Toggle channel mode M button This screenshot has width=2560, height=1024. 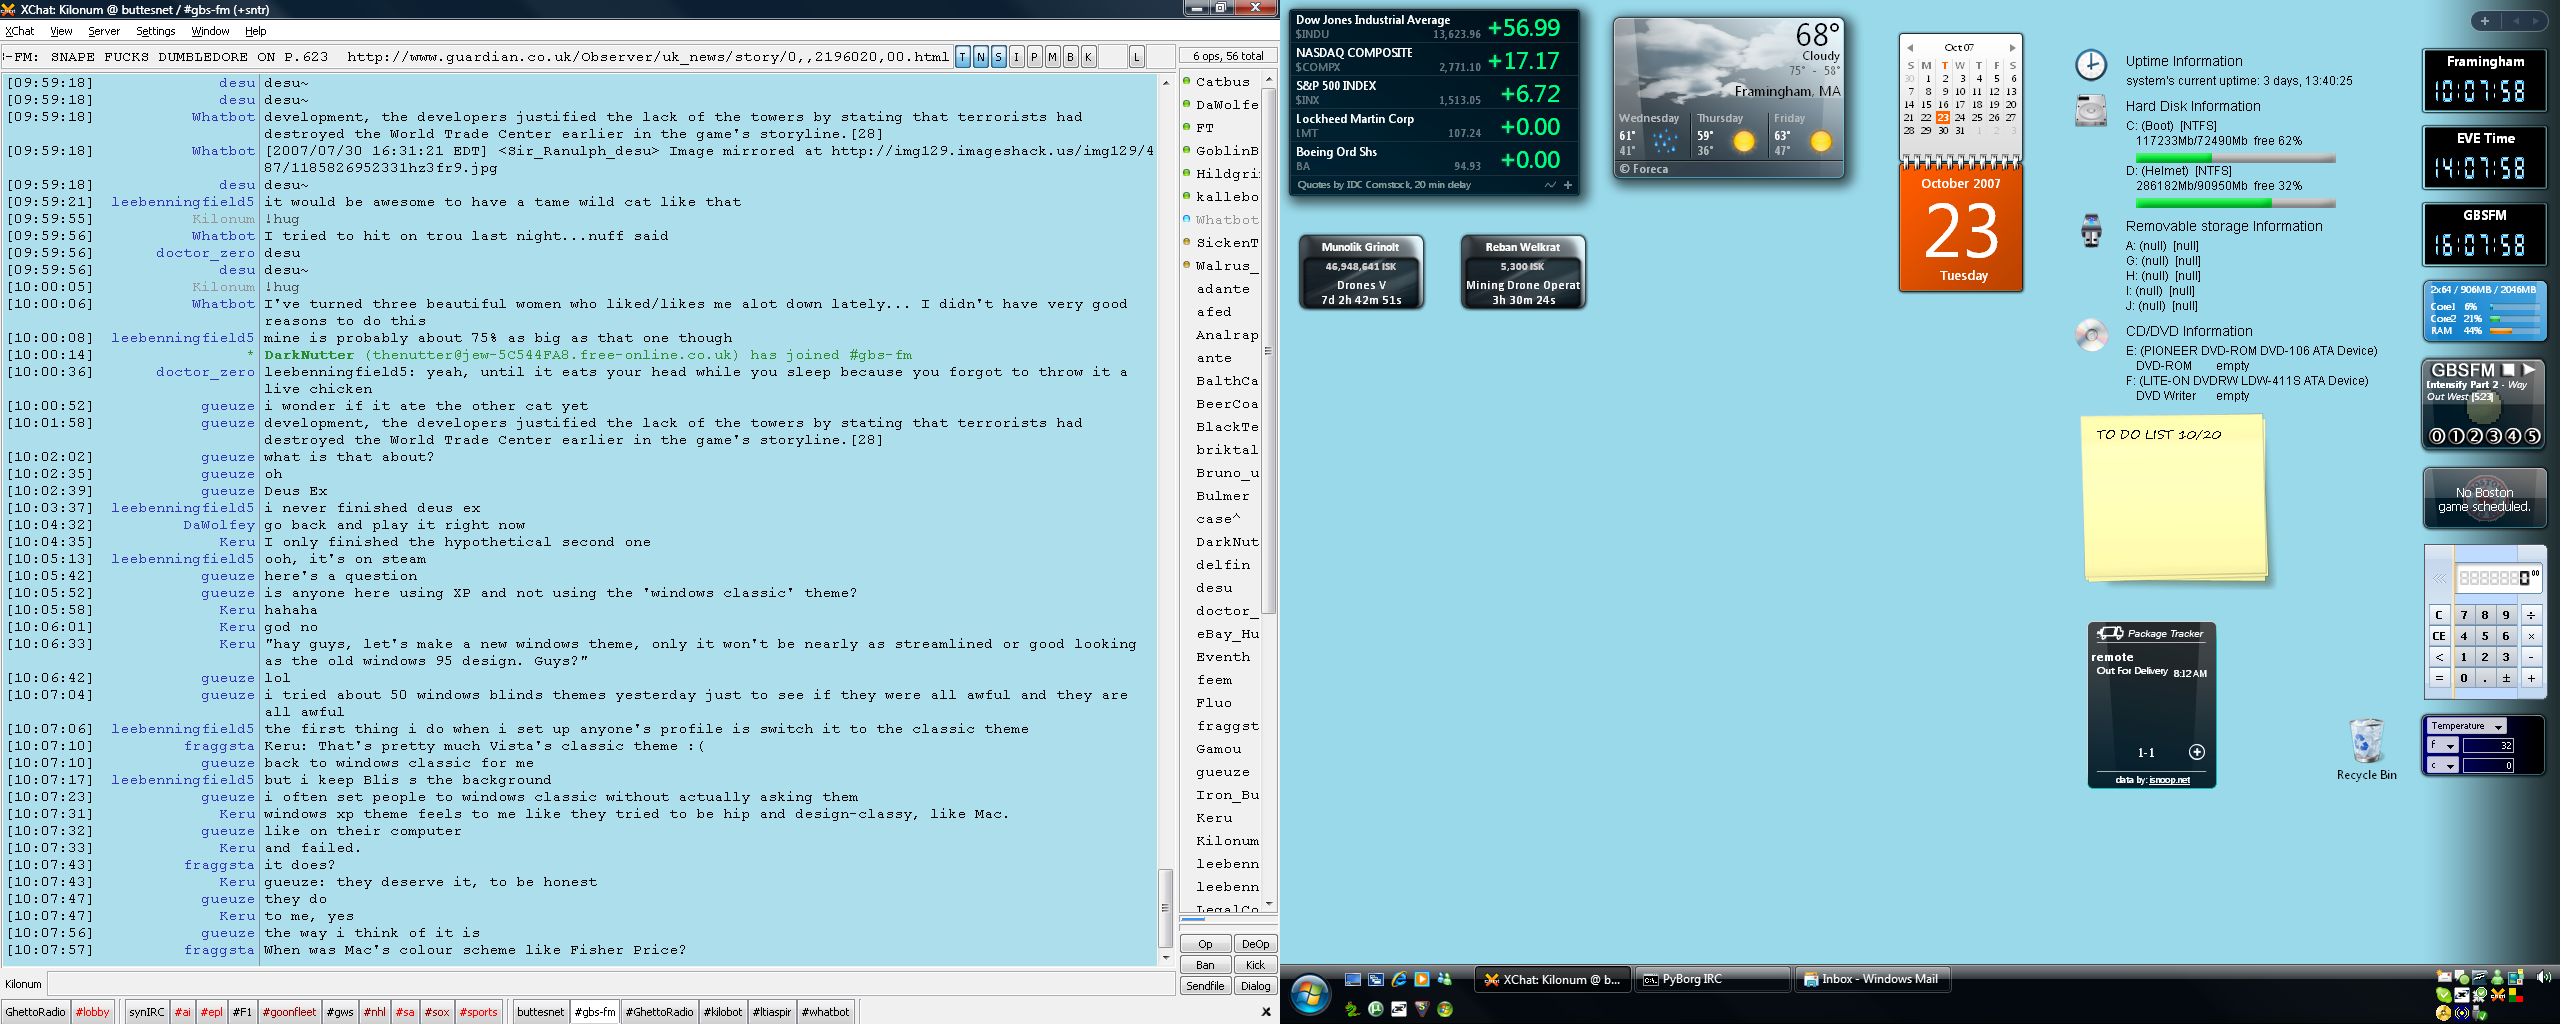[x=1053, y=57]
